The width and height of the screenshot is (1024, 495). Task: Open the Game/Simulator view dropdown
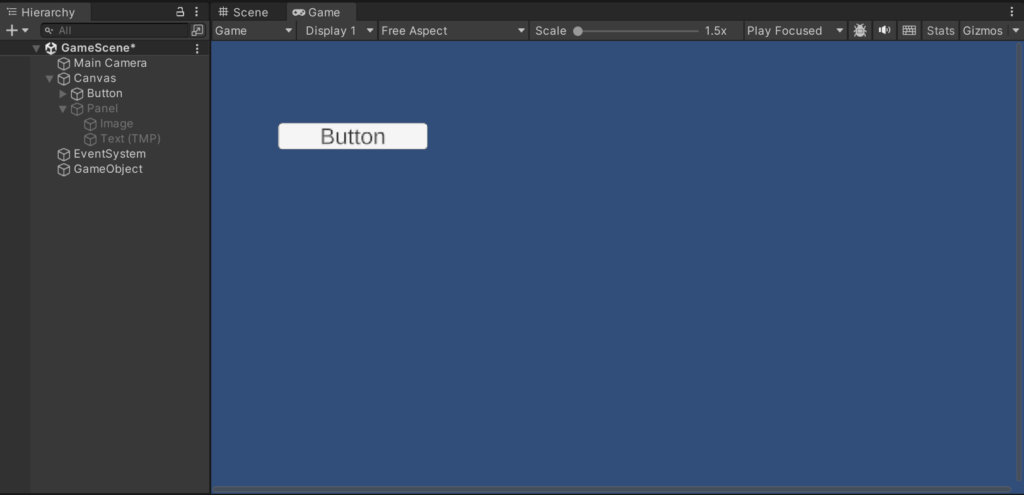click(x=254, y=31)
